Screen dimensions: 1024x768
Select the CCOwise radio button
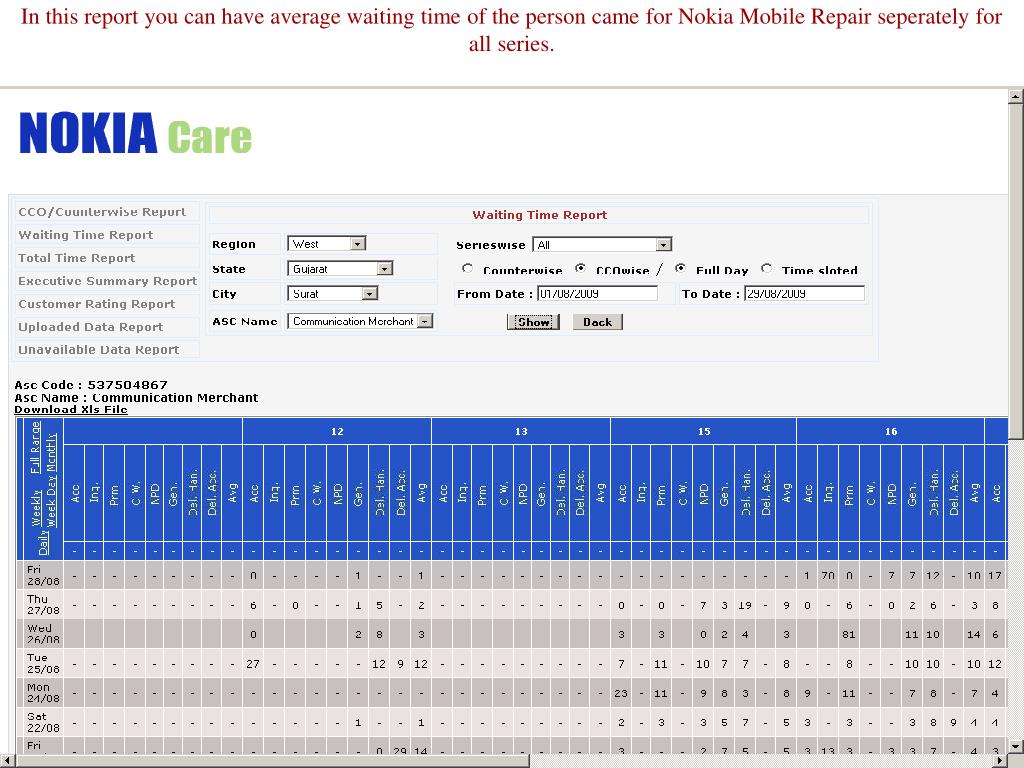(x=580, y=268)
